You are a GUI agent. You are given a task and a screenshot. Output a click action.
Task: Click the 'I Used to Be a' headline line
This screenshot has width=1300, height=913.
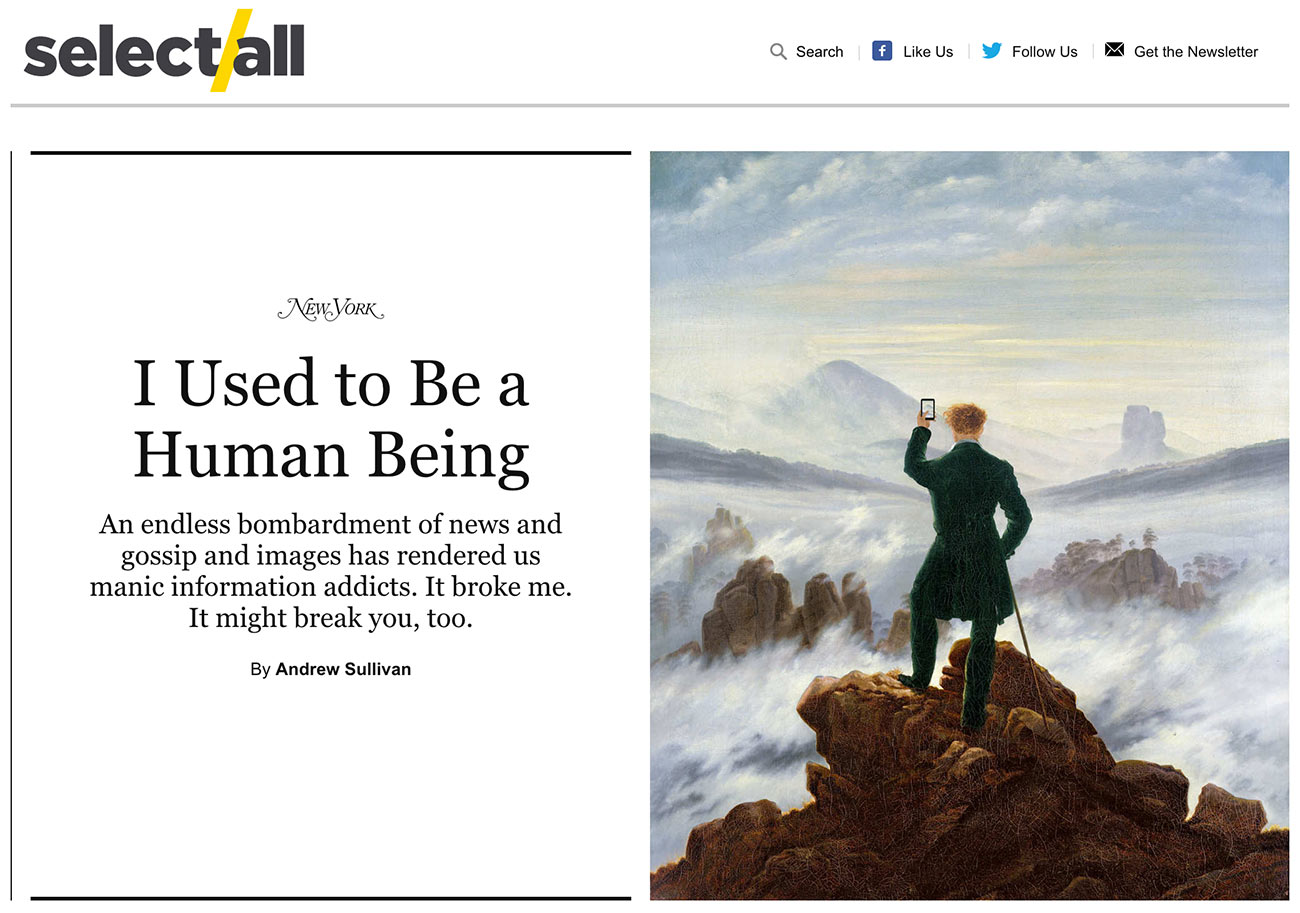[x=331, y=385]
